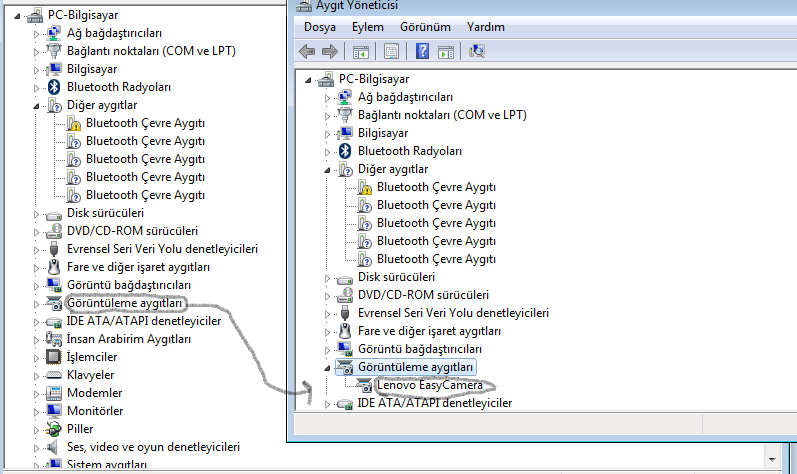Select Görüntüleme aygıtları in the right window

[415, 367]
